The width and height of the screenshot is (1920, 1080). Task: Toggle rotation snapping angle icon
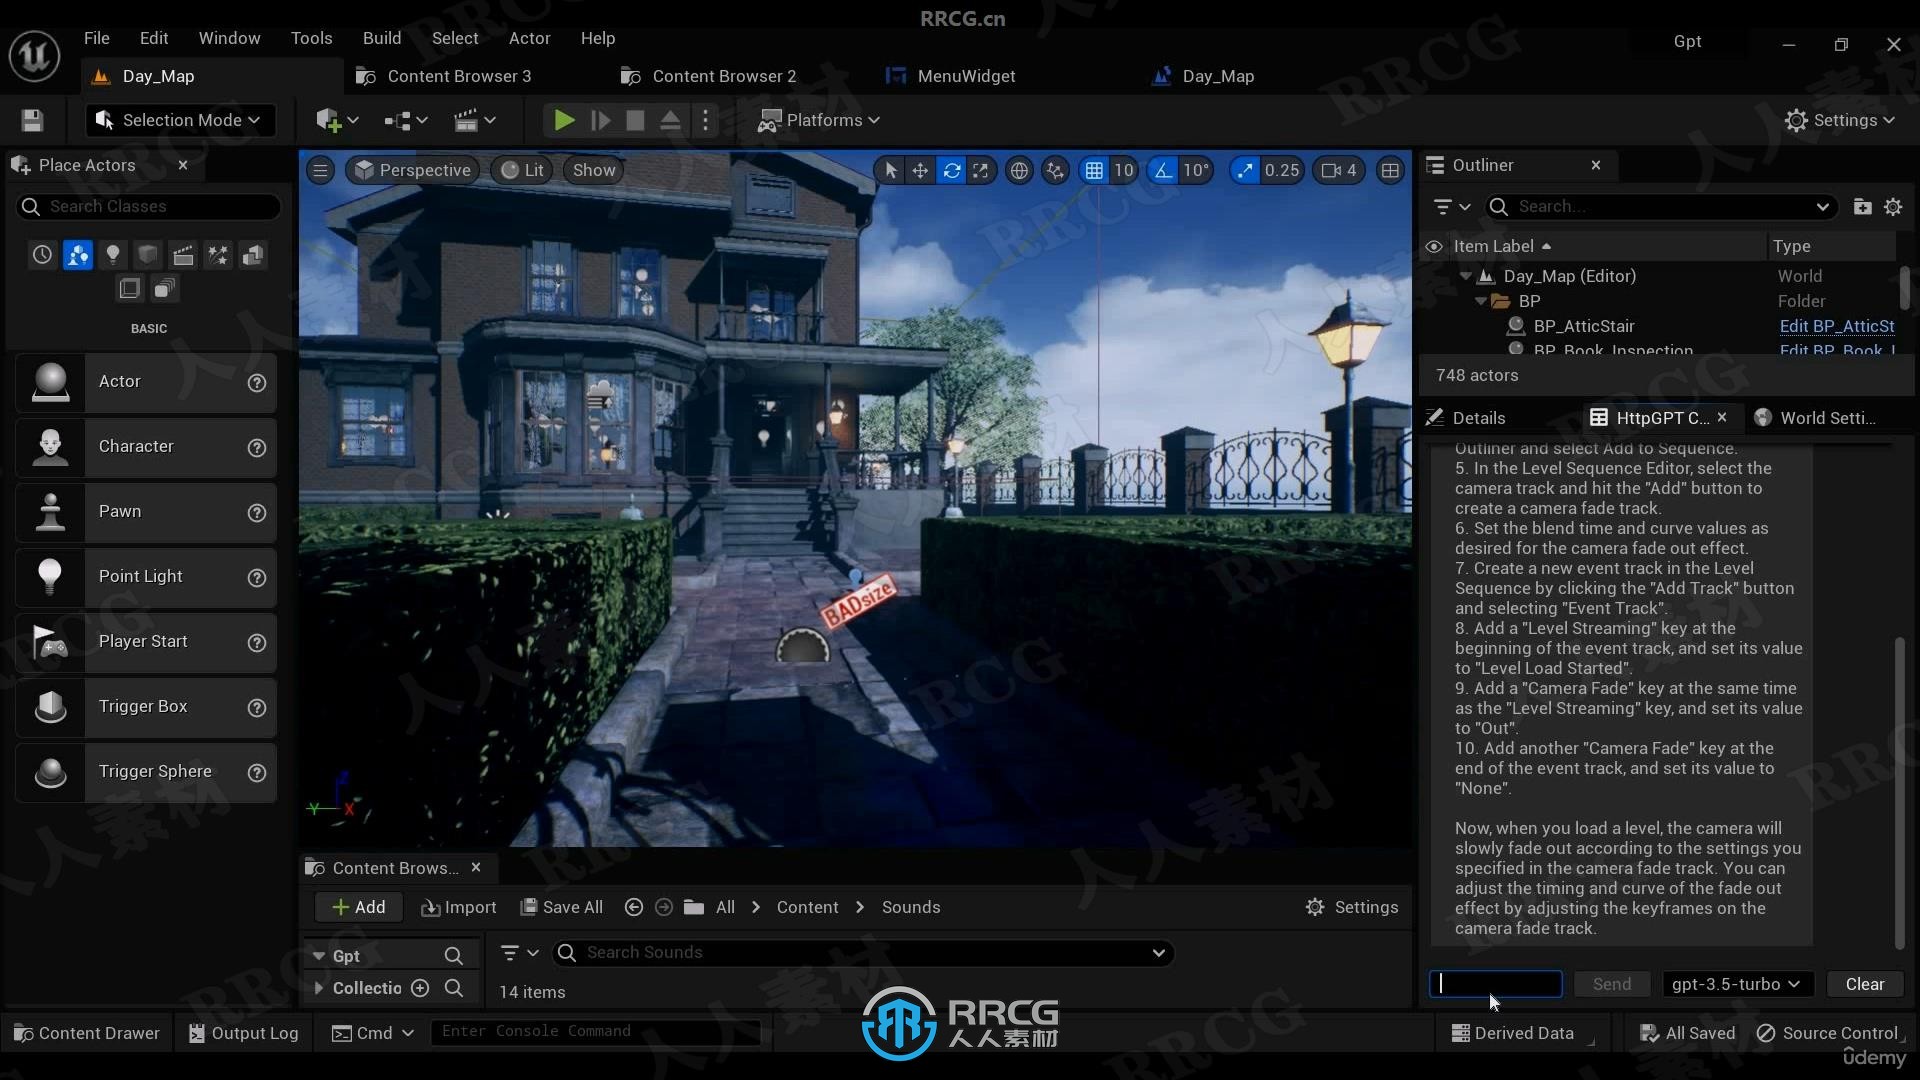tap(1163, 170)
